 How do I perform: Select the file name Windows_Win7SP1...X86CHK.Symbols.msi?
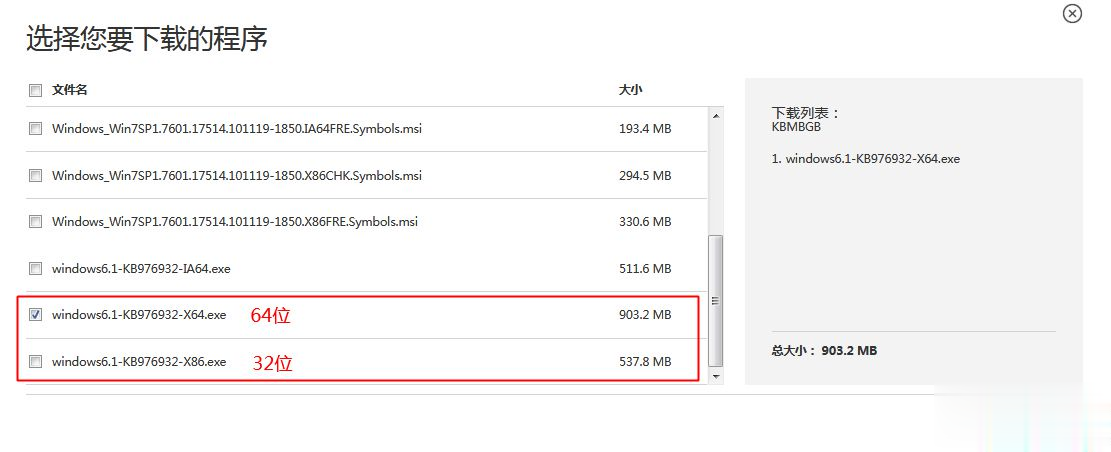click(x=237, y=175)
